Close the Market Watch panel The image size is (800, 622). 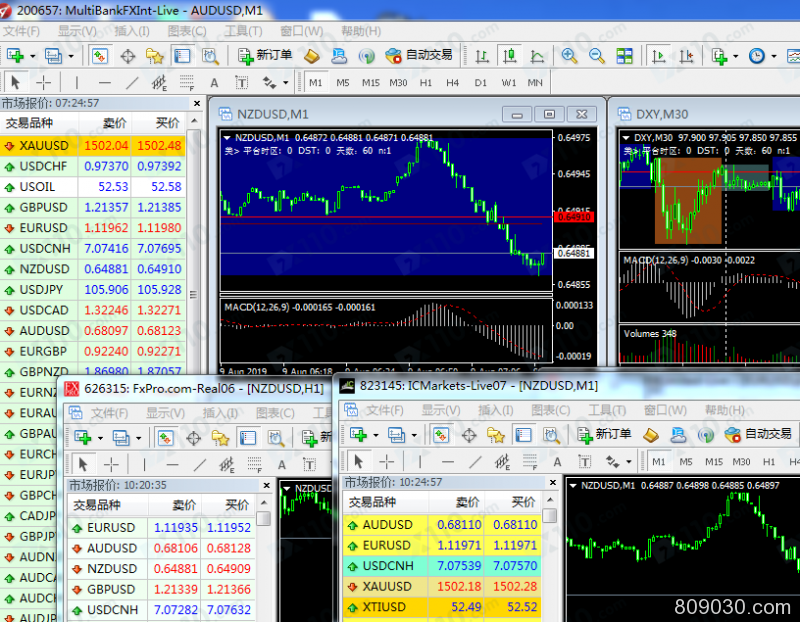point(197,103)
